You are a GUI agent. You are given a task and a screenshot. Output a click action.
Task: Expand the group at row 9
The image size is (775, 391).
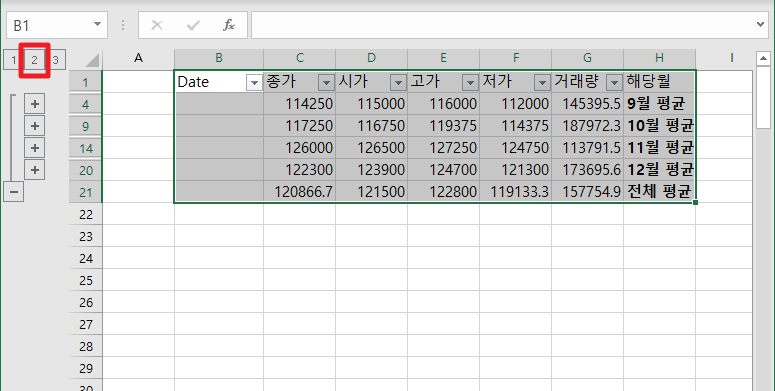(x=35, y=126)
